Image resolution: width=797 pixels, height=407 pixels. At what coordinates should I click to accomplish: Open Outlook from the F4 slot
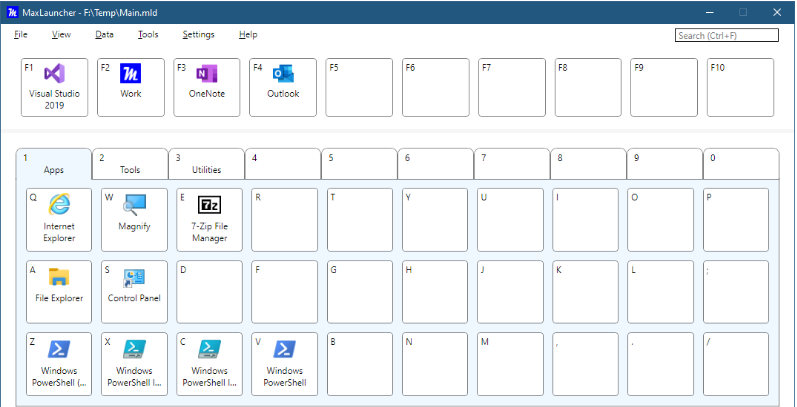(x=283, y=87)
